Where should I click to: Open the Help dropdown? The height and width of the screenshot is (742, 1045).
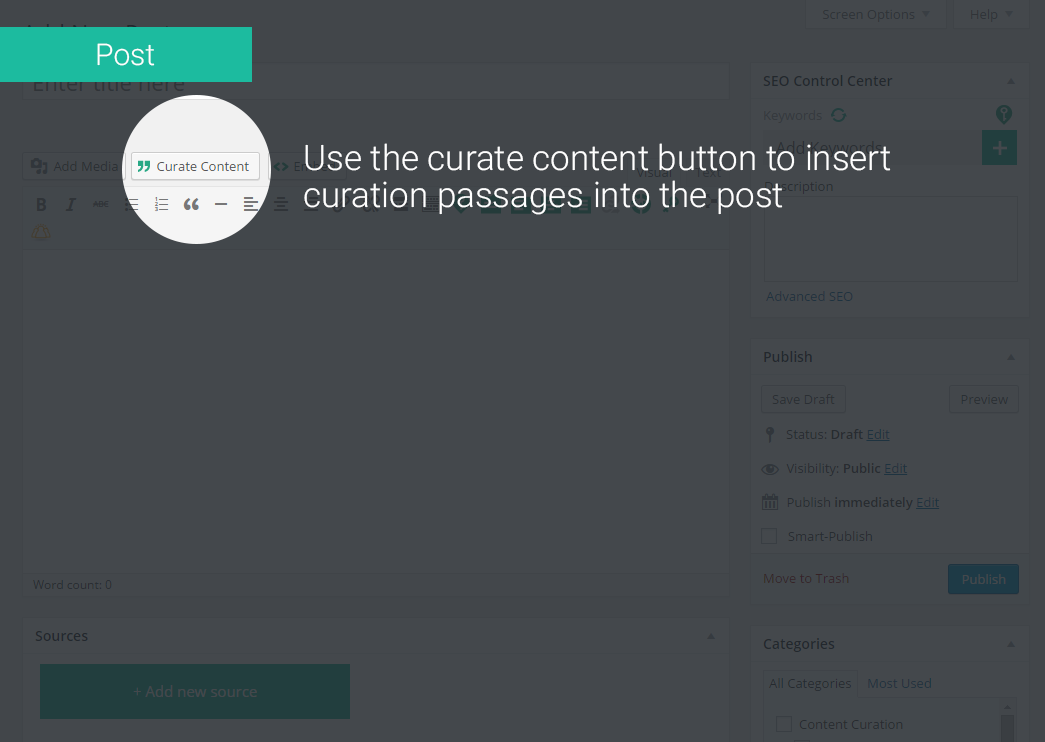991,14
